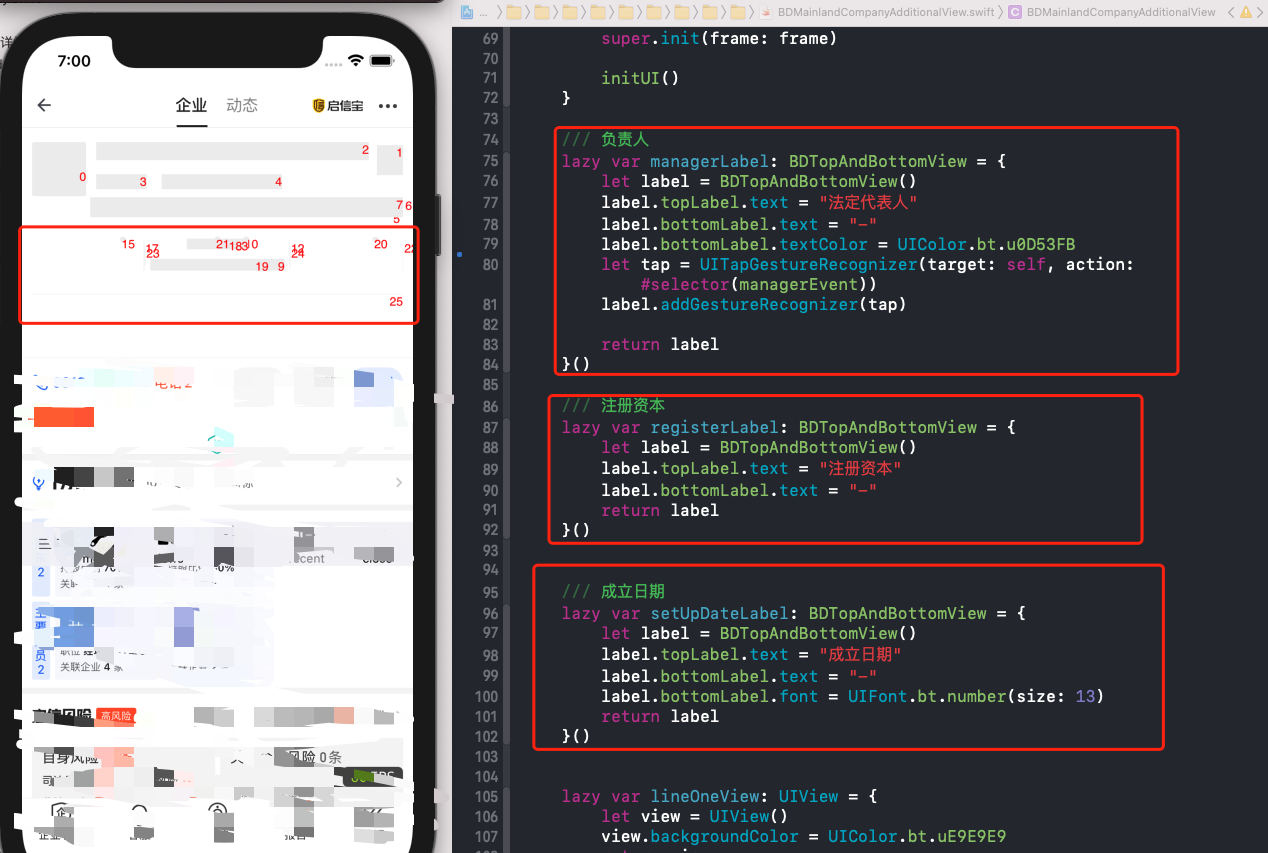Go to previous issue with the left chevron
Viewport: 1268px width, 853px height.
(x=1230, y=12)
